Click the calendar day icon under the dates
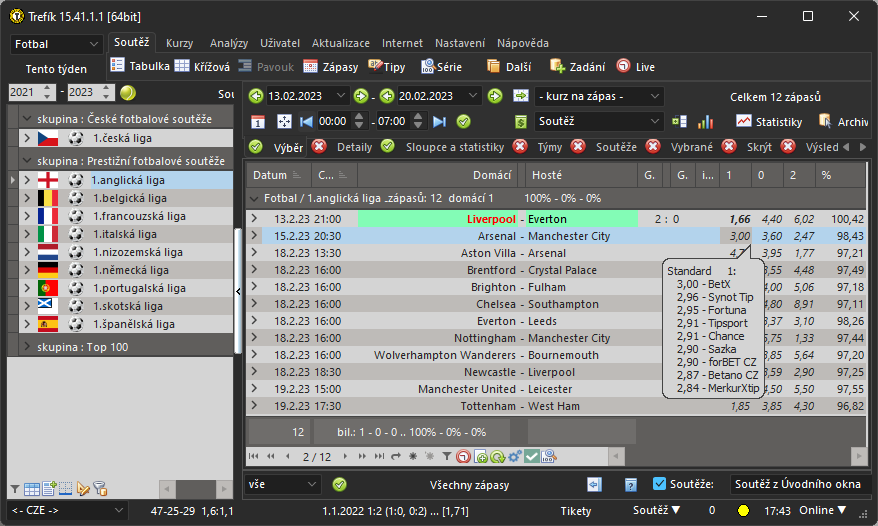The height and width of the screenshot is (526, 878). coord(258,122)
